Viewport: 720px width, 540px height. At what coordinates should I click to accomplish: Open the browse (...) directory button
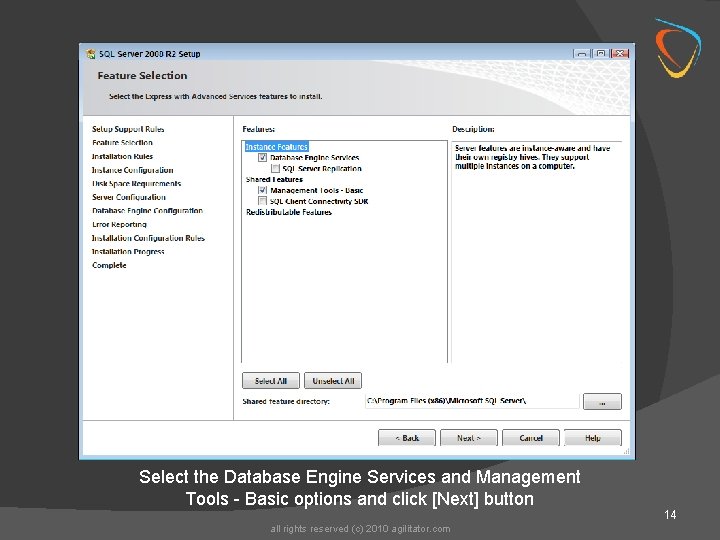pyautogui.click(x=602, y=401)
